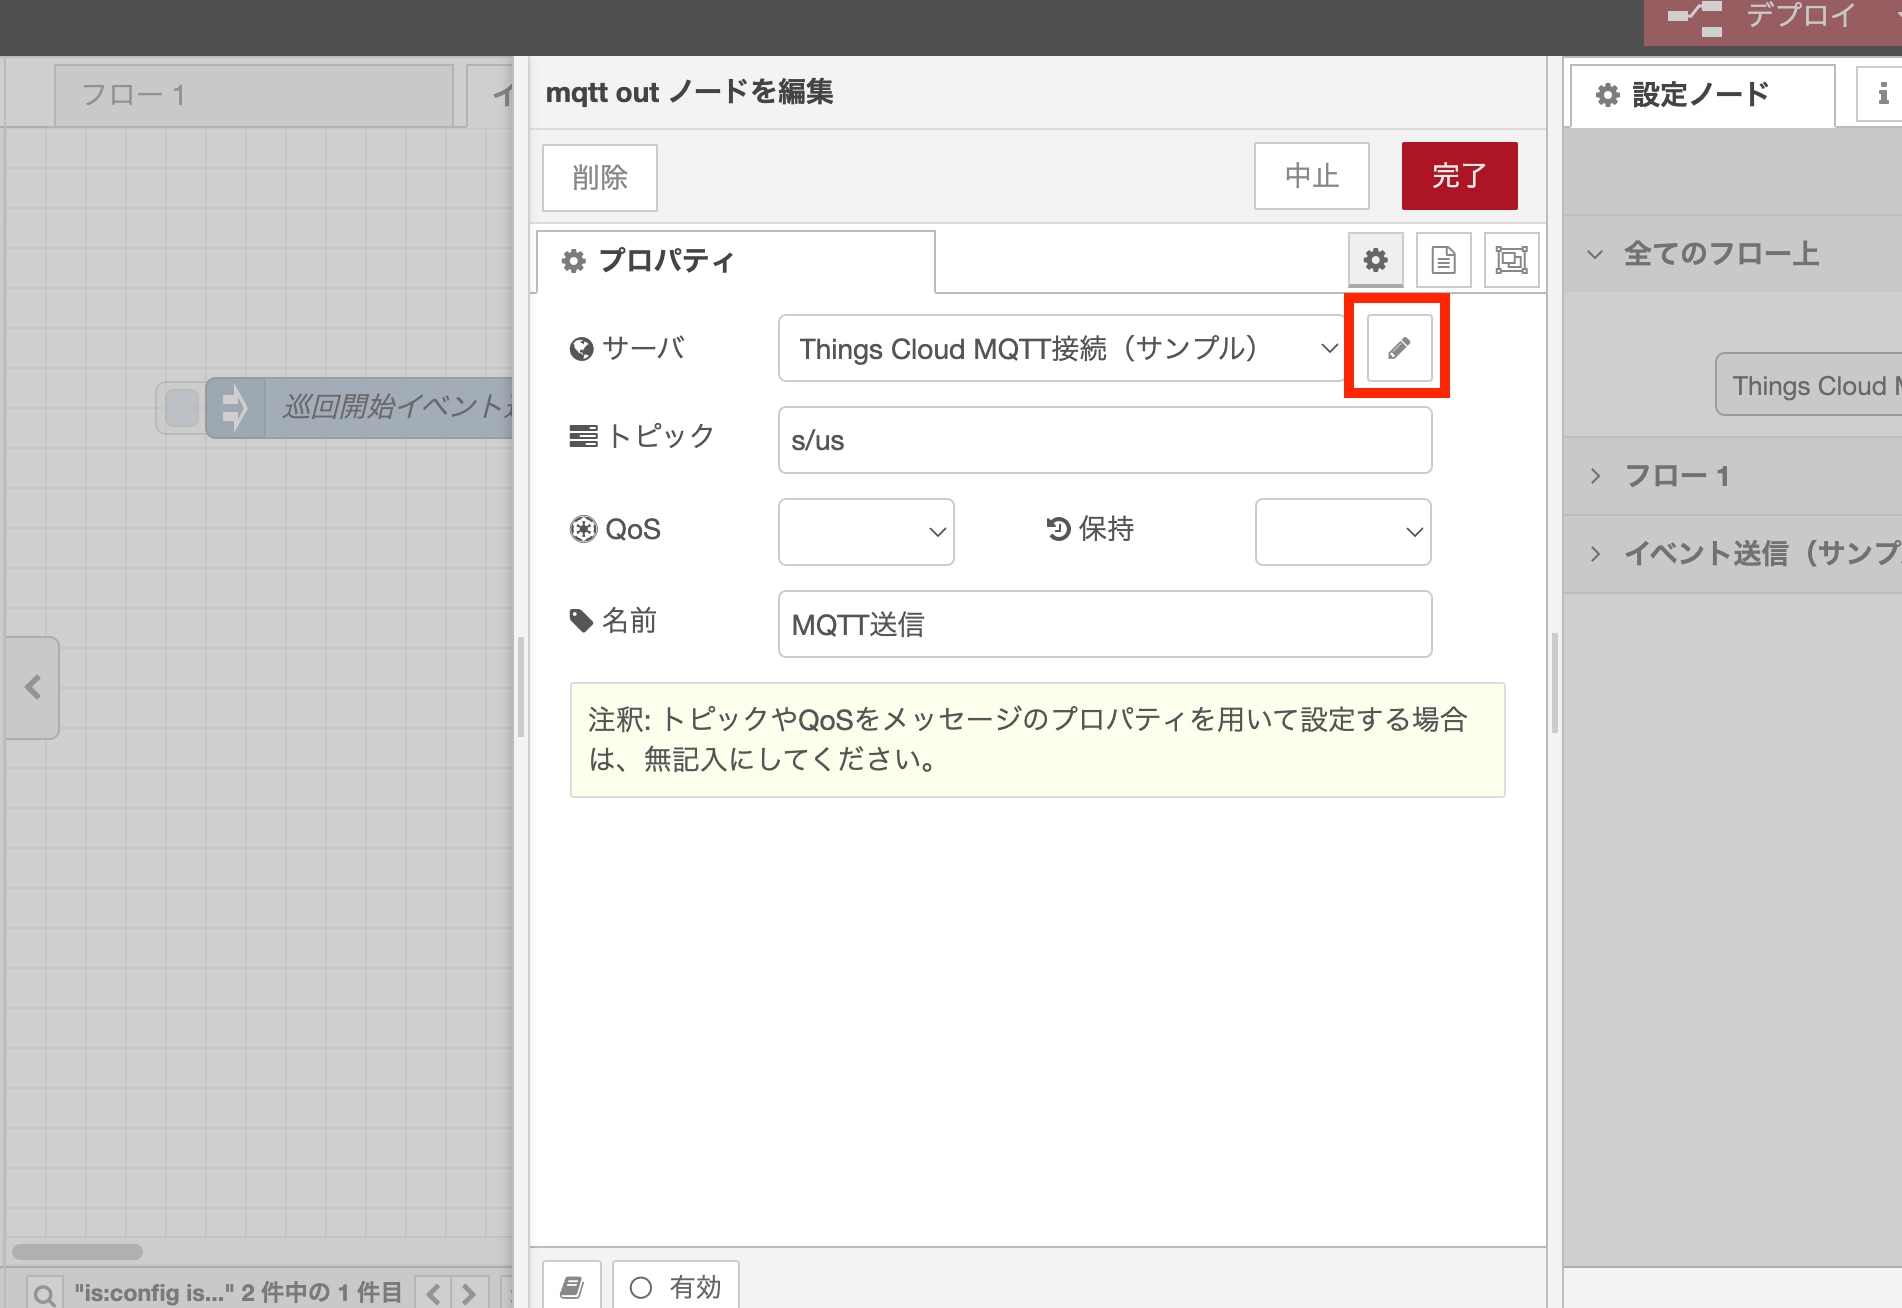Click the book icon at the dialog bottom
The image size is (1902, 1308).
tap(572, 1286)
